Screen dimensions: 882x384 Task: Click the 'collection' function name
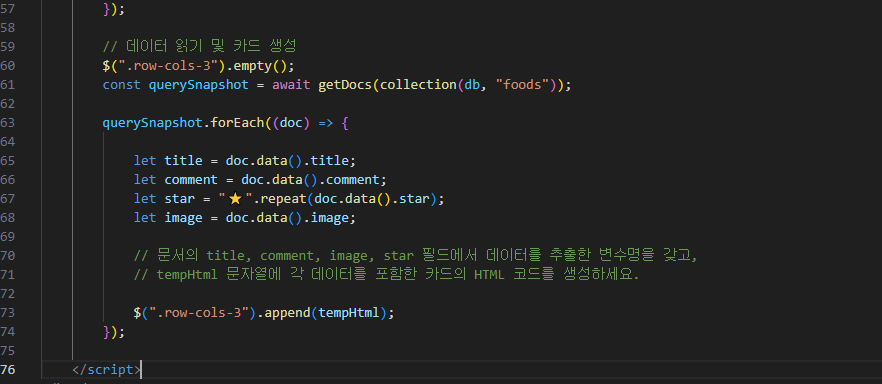[x=419, y=85]
